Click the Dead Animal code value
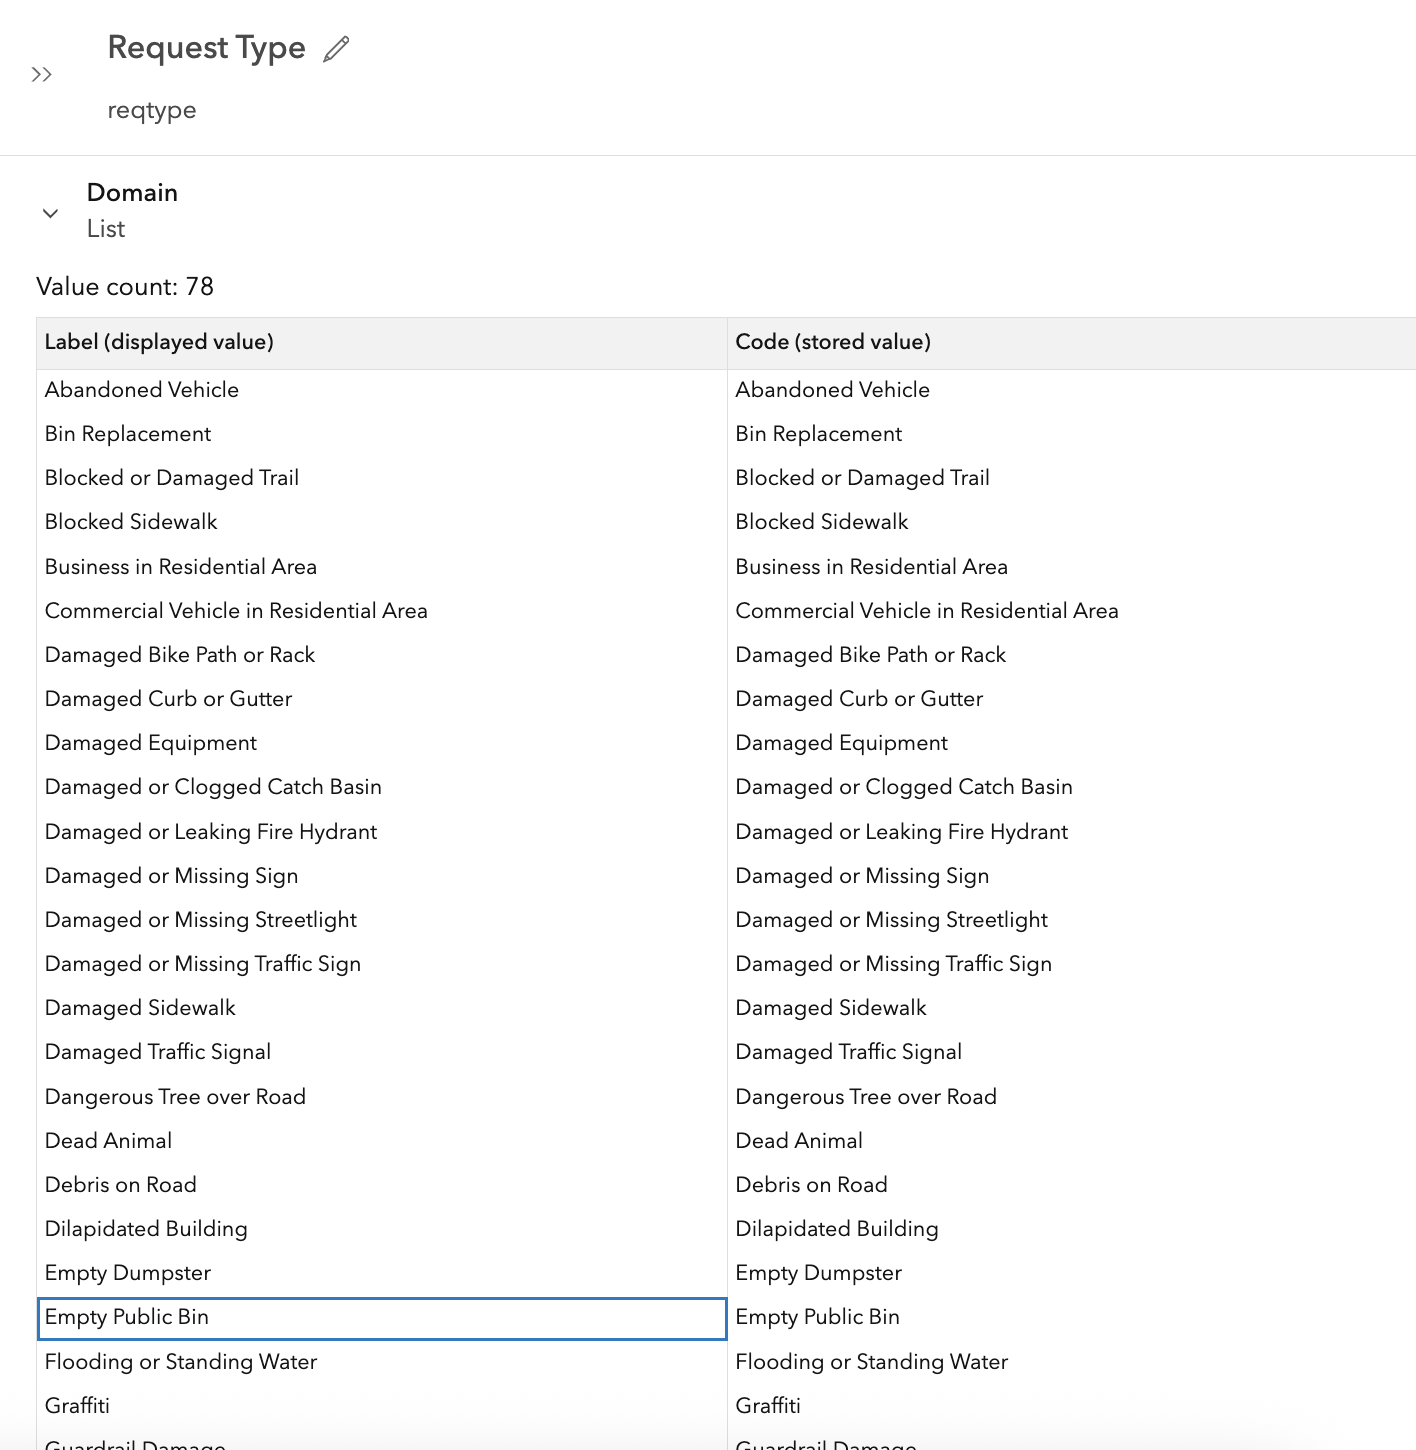1416x1450 pixels. [x=798, y=1140]
